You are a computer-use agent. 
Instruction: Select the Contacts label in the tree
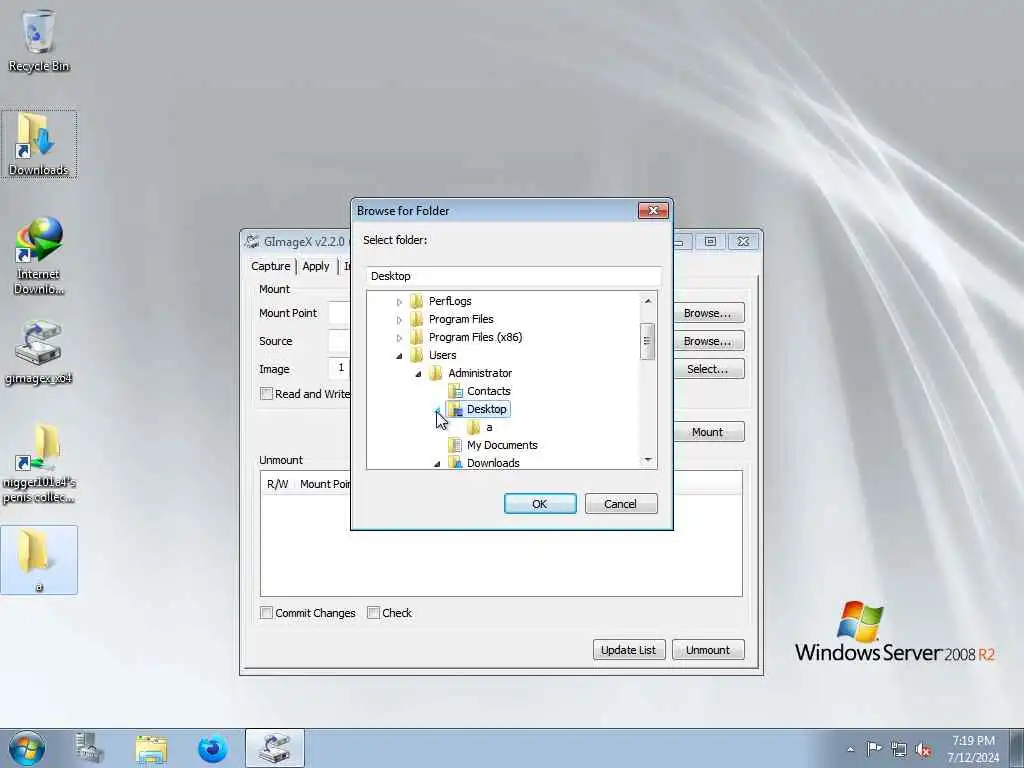coord(488,391)
